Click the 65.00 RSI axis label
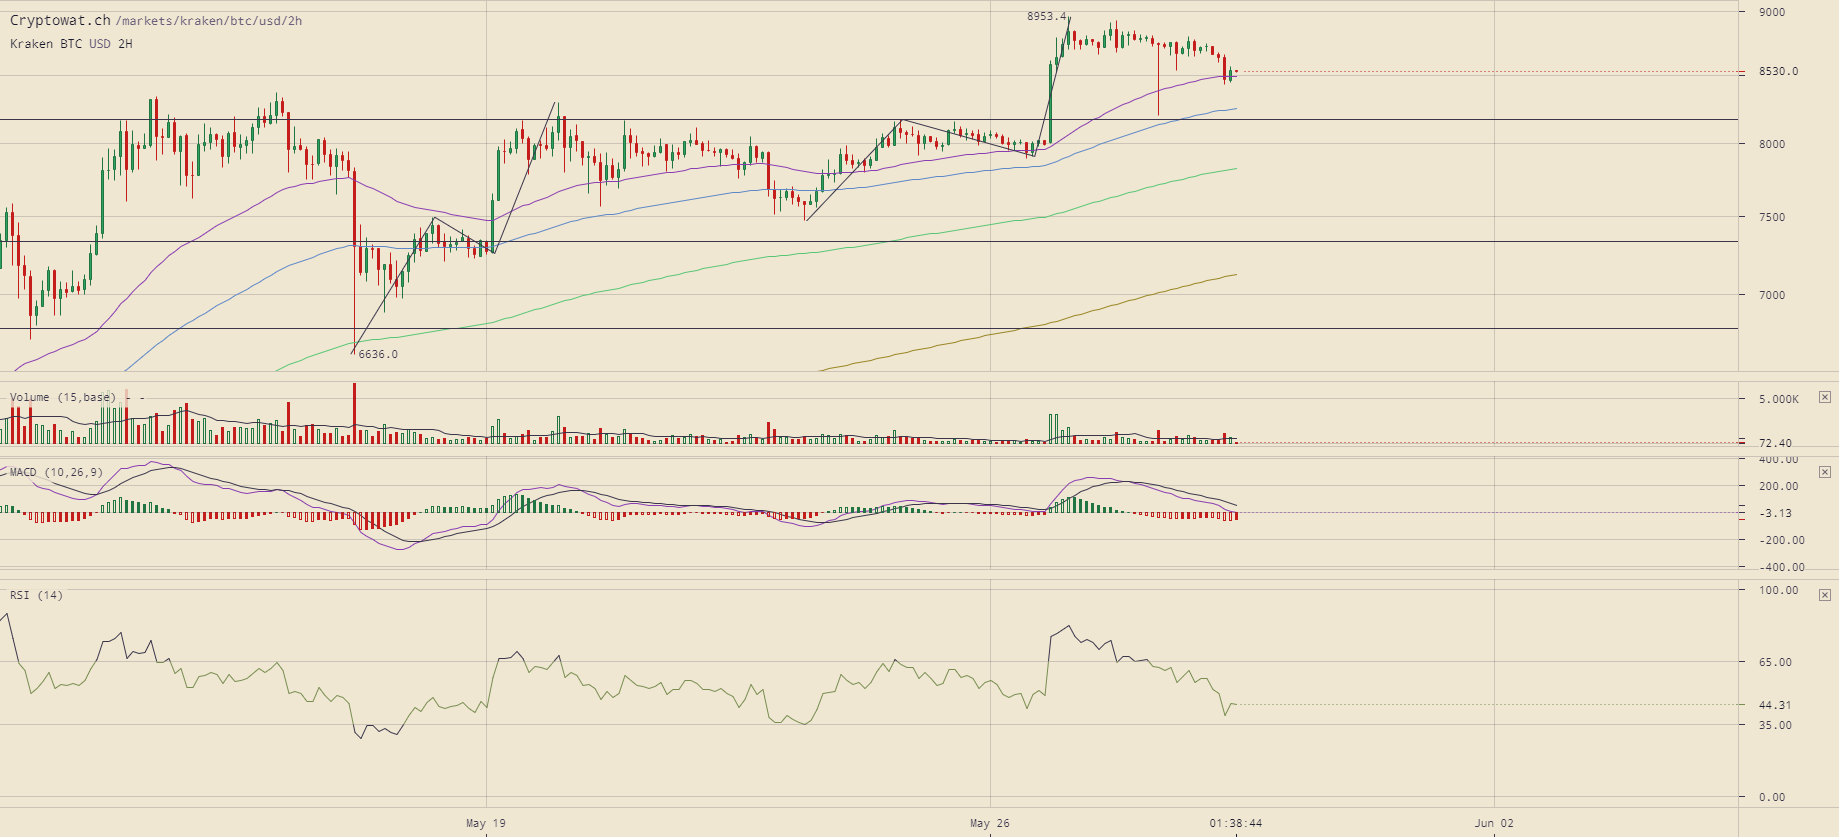The height and width of the screenshot is (837, 1839). (1775, 662)
